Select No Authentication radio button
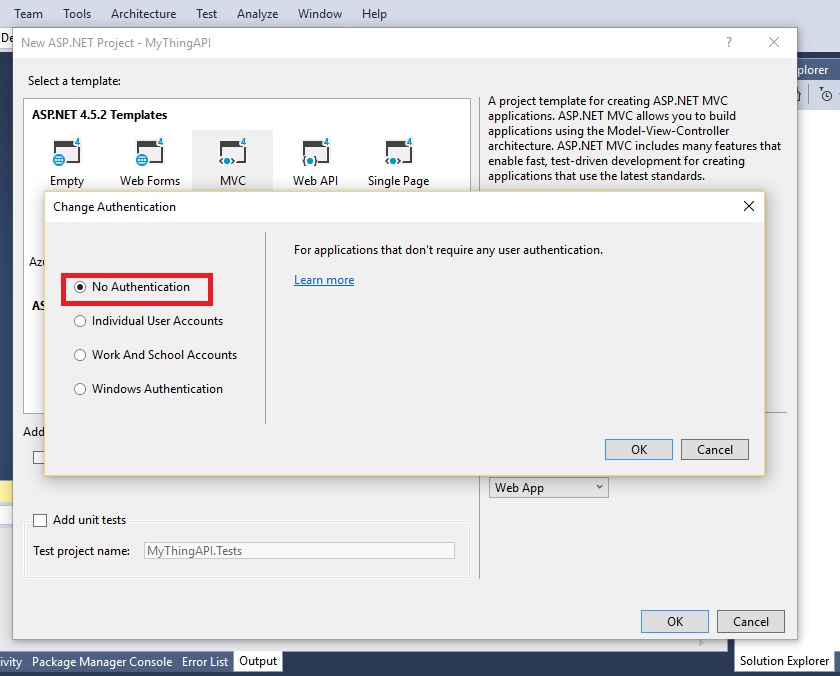The width and height of the screenshot is (840, 676). pos(80,287)
